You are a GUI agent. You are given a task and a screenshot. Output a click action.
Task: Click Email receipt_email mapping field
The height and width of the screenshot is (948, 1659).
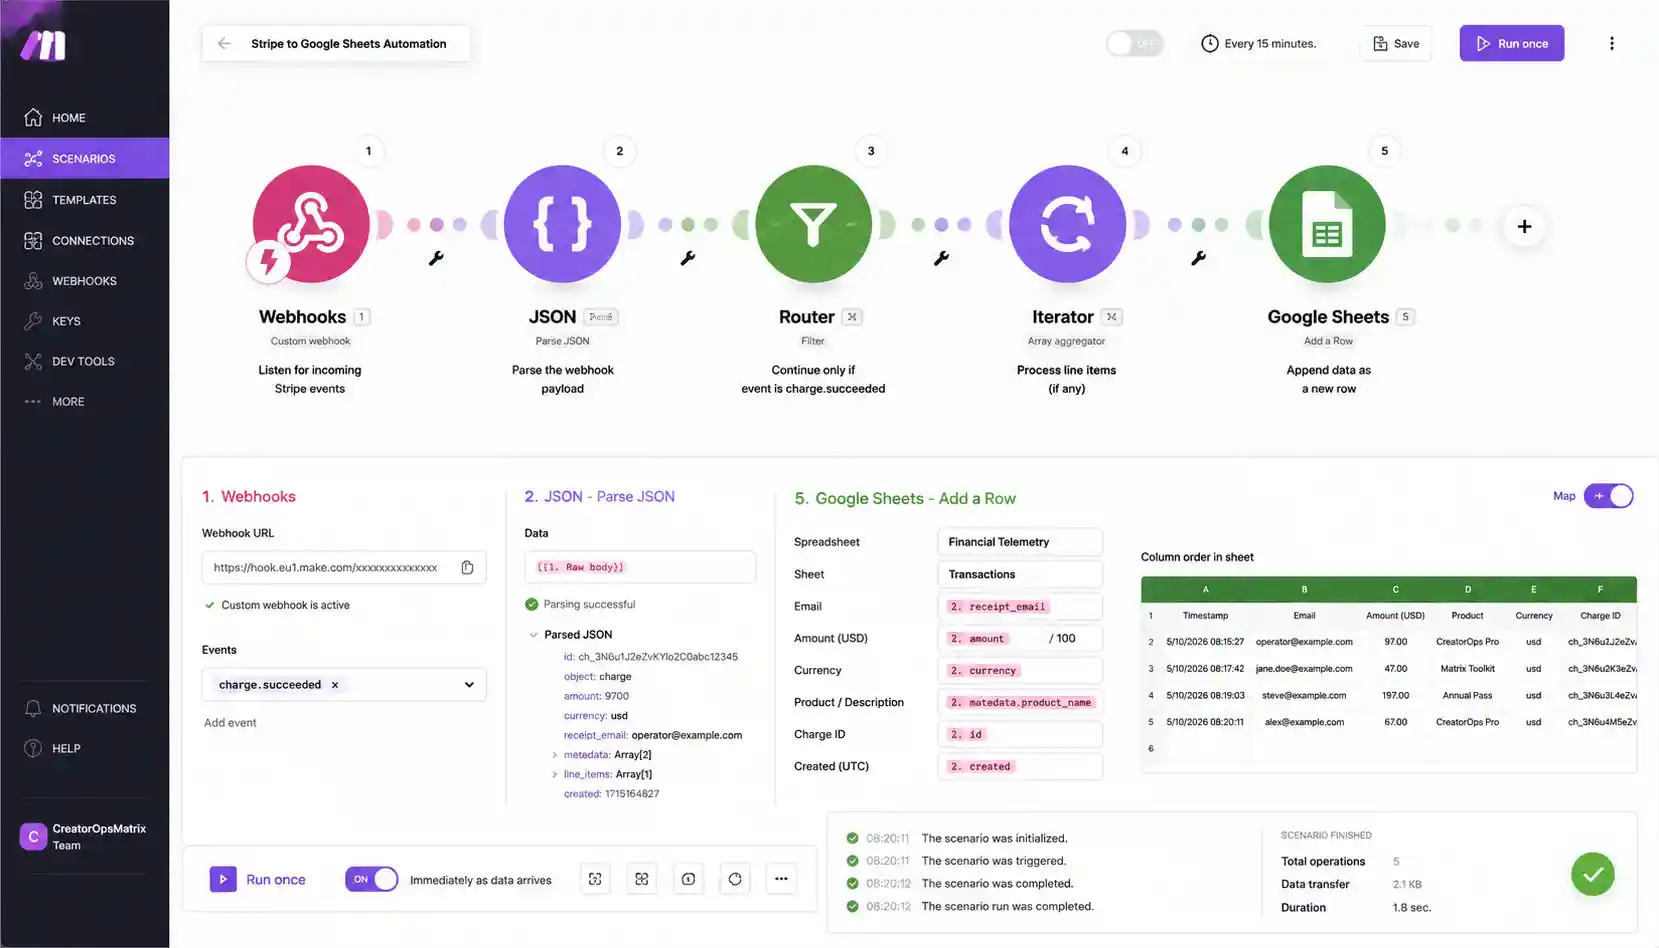(1020, 606)
